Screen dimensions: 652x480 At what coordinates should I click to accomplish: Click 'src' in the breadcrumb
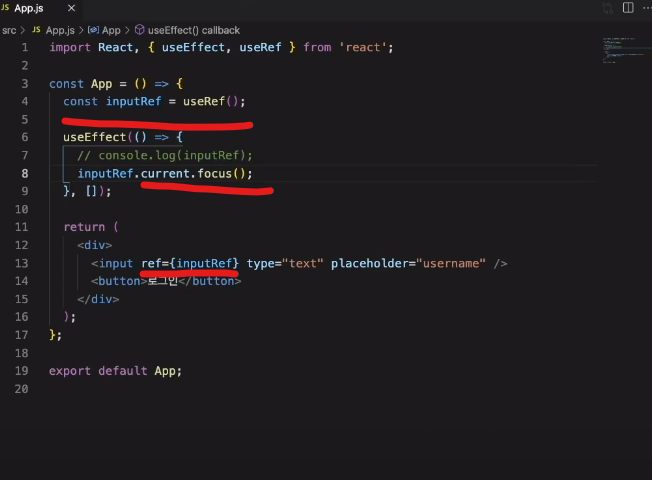pos(9,30)
